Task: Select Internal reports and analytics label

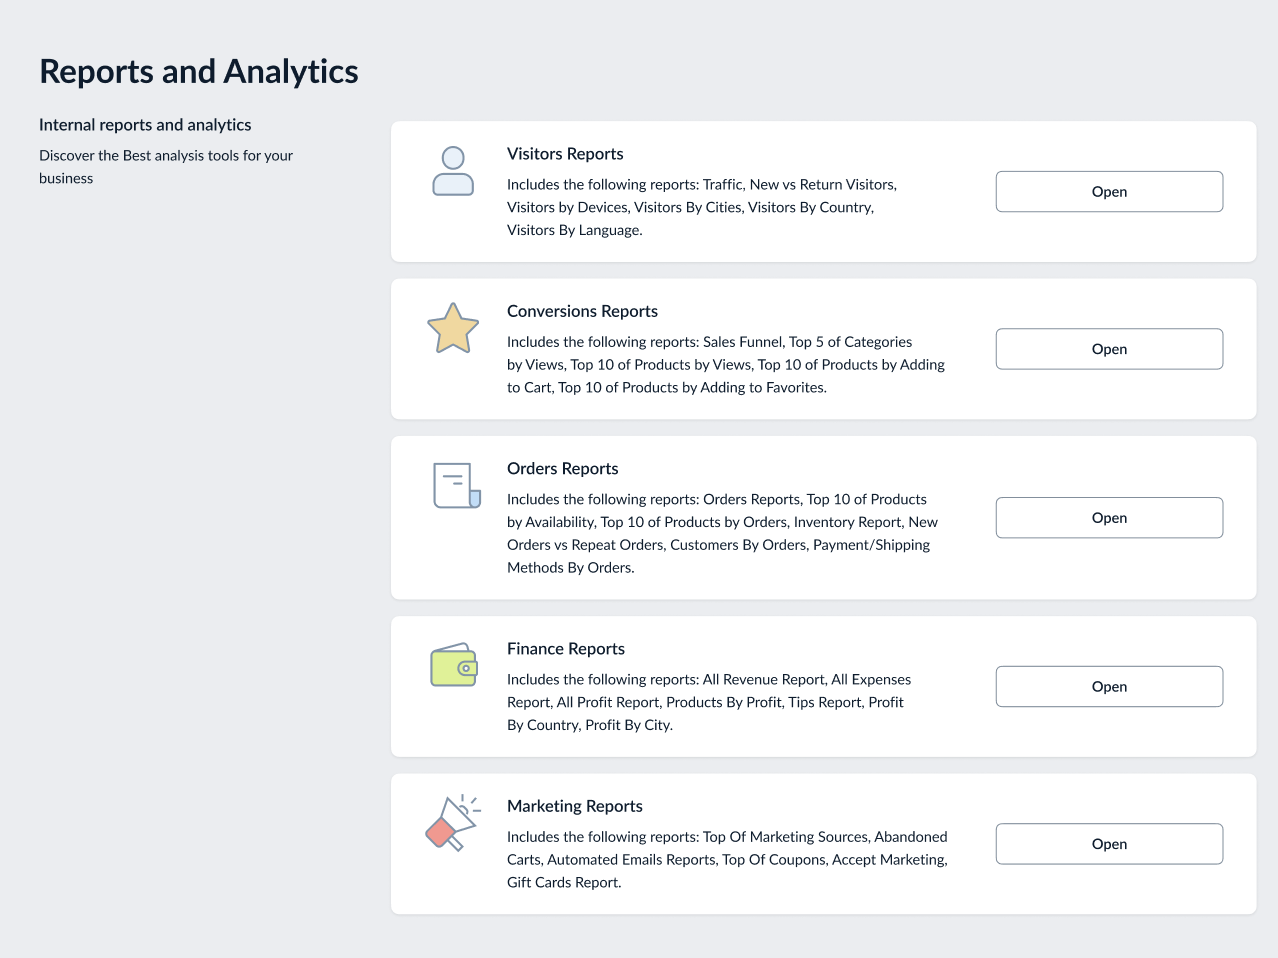Action: click(x=145, y=124)
